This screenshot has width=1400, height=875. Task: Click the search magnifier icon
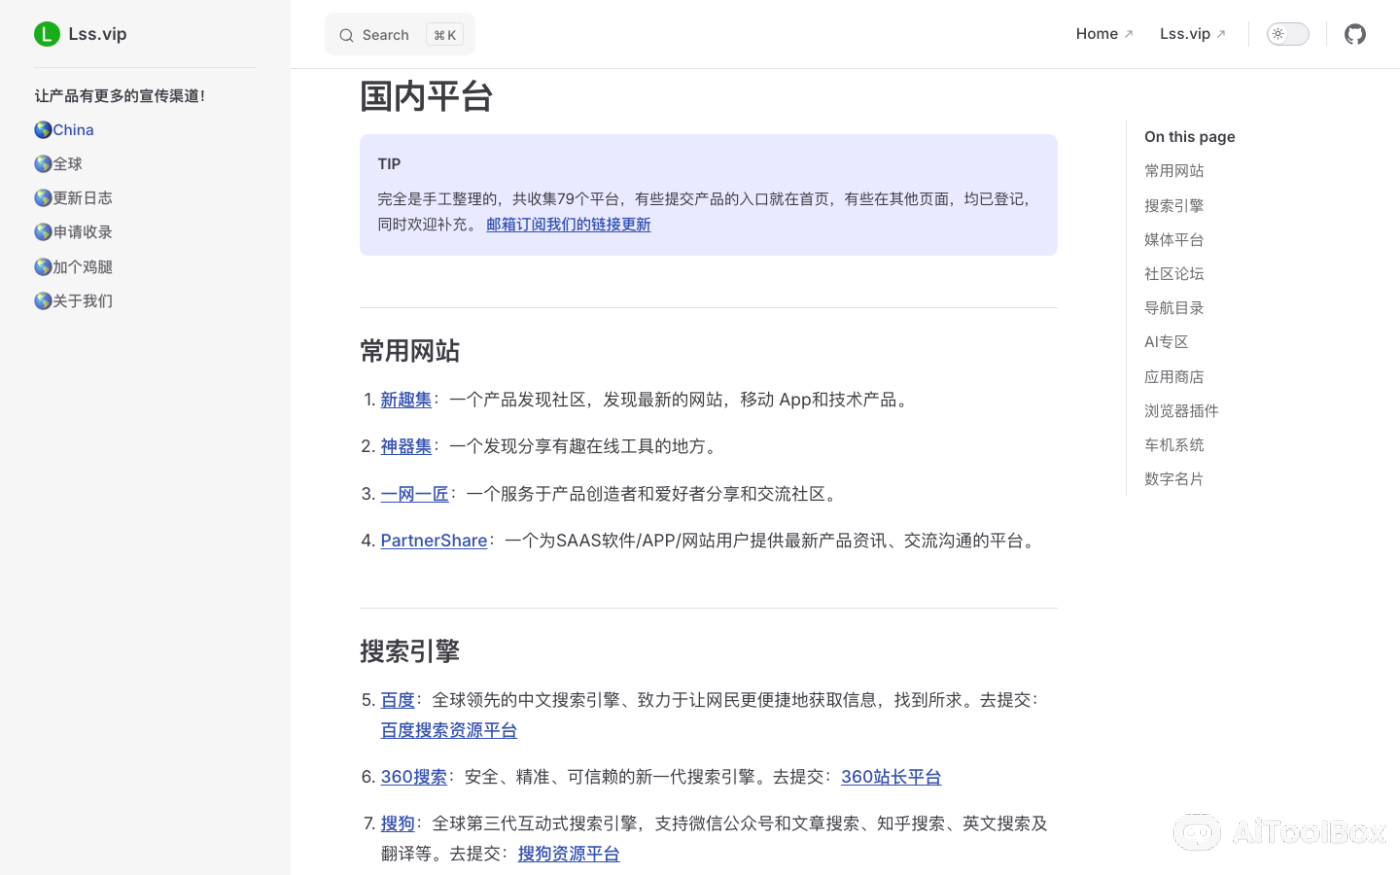coord(346,35)
